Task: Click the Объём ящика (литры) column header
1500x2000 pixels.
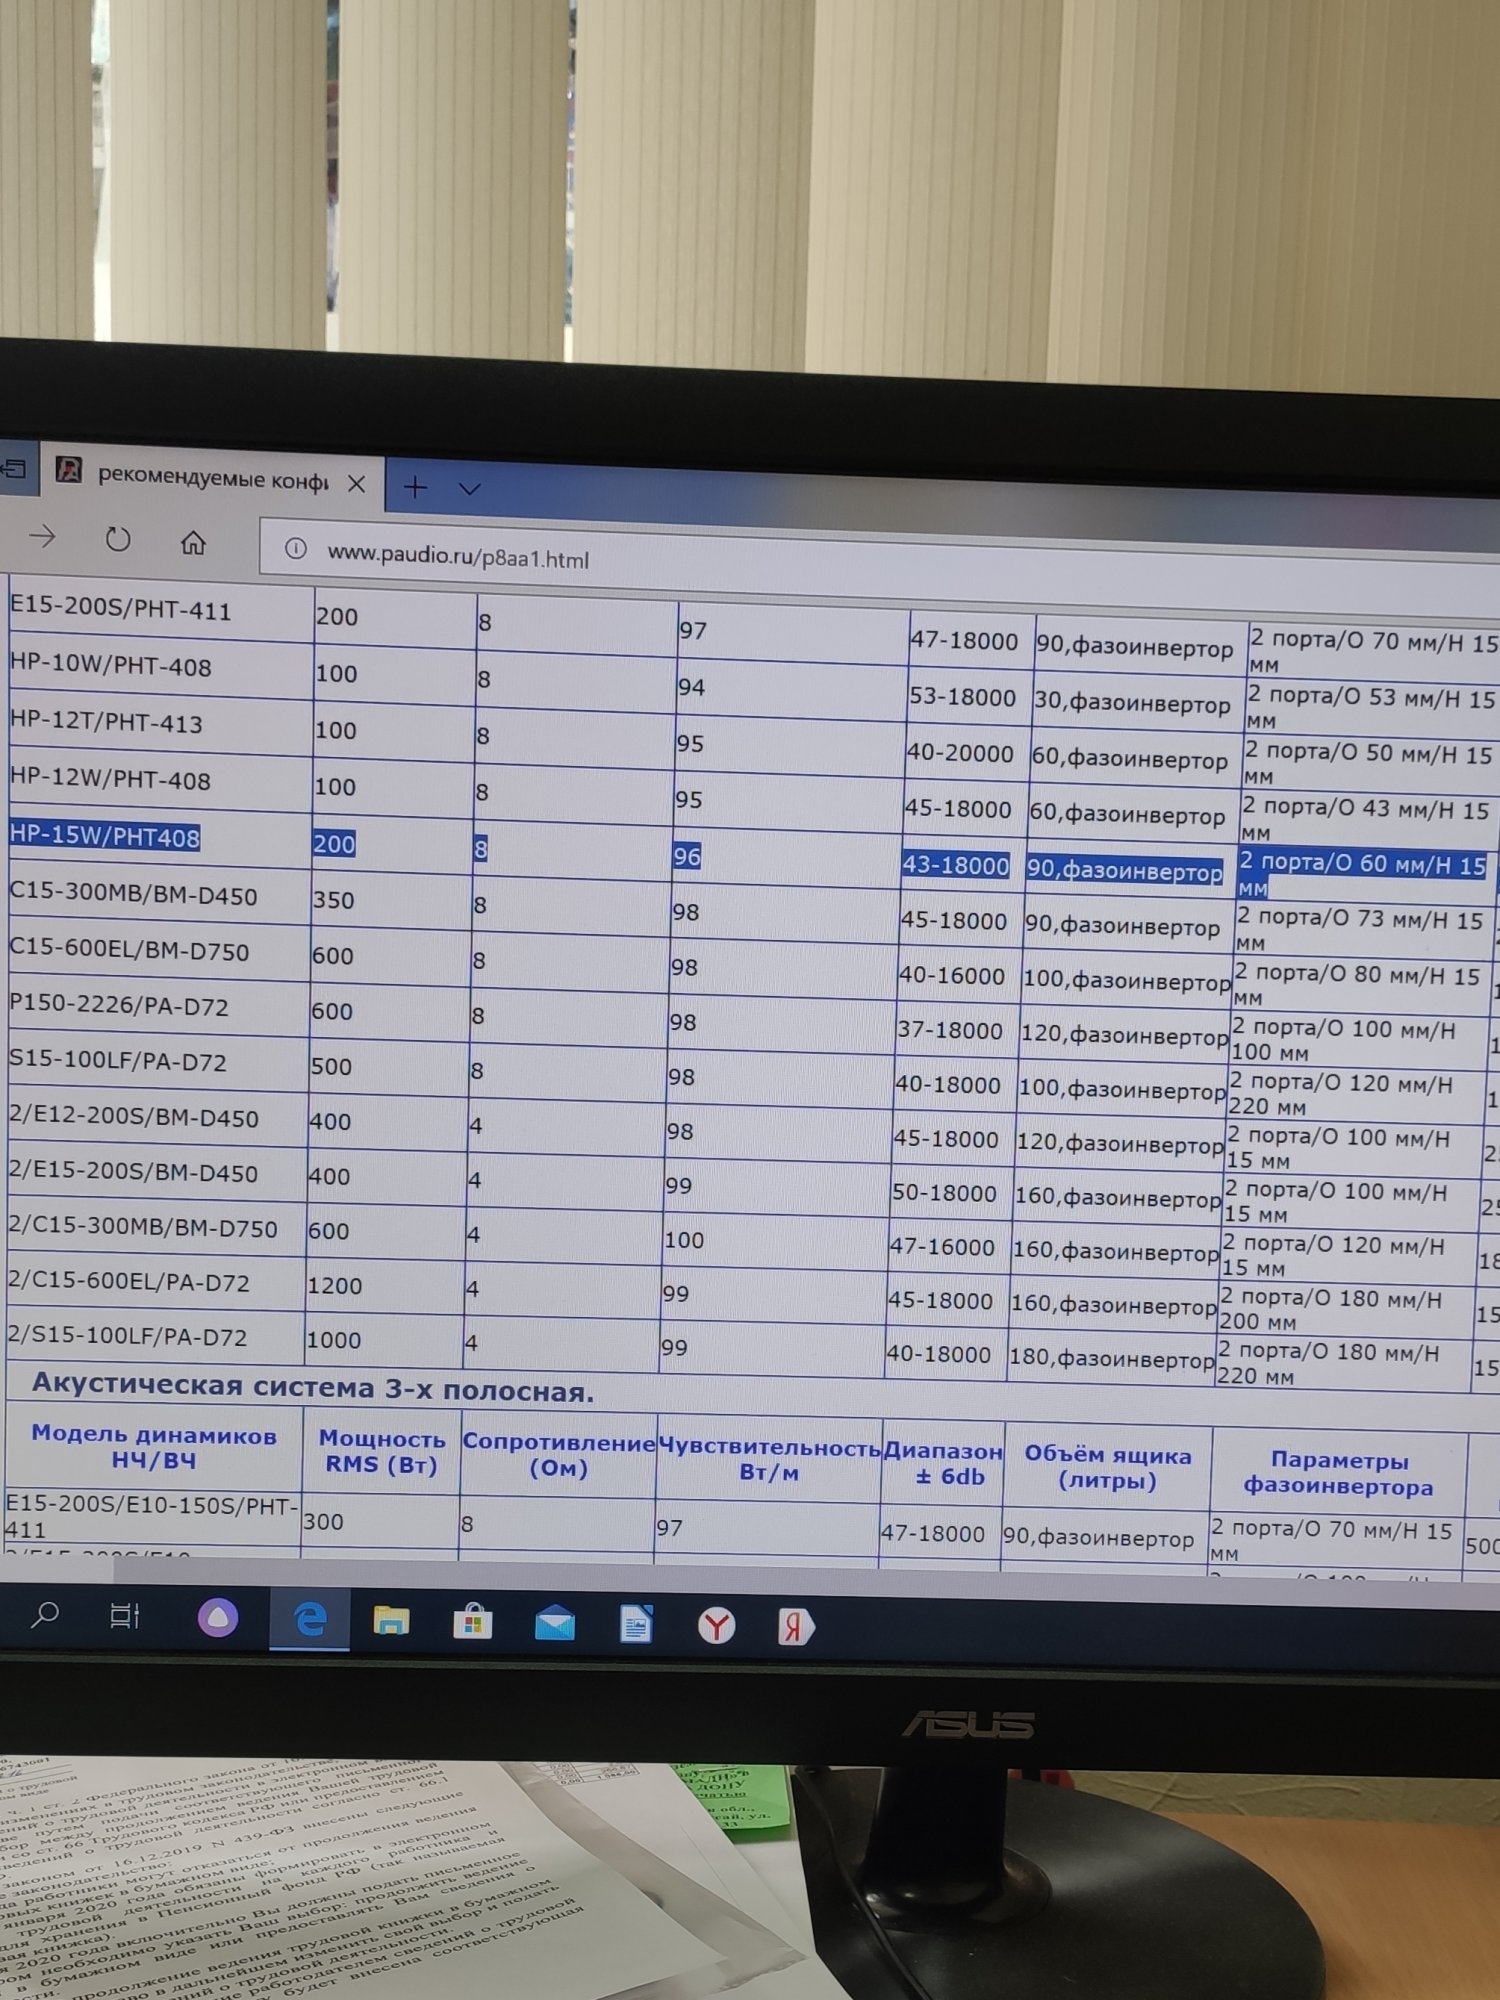Action: [x=1107, y=1468]
